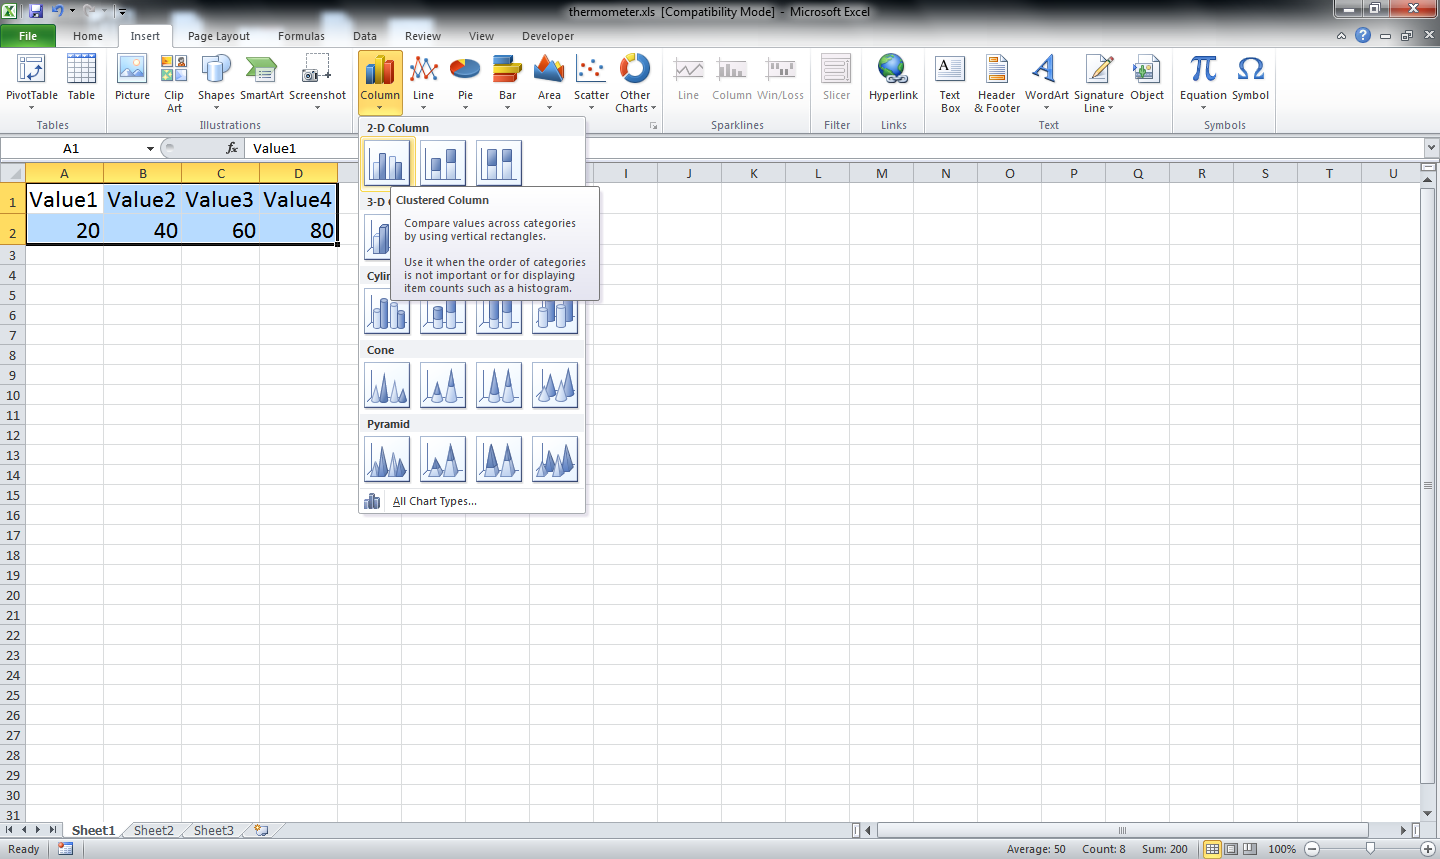Open the File tab
This screenshot has width=1440, height=859.
coord(28,36)
